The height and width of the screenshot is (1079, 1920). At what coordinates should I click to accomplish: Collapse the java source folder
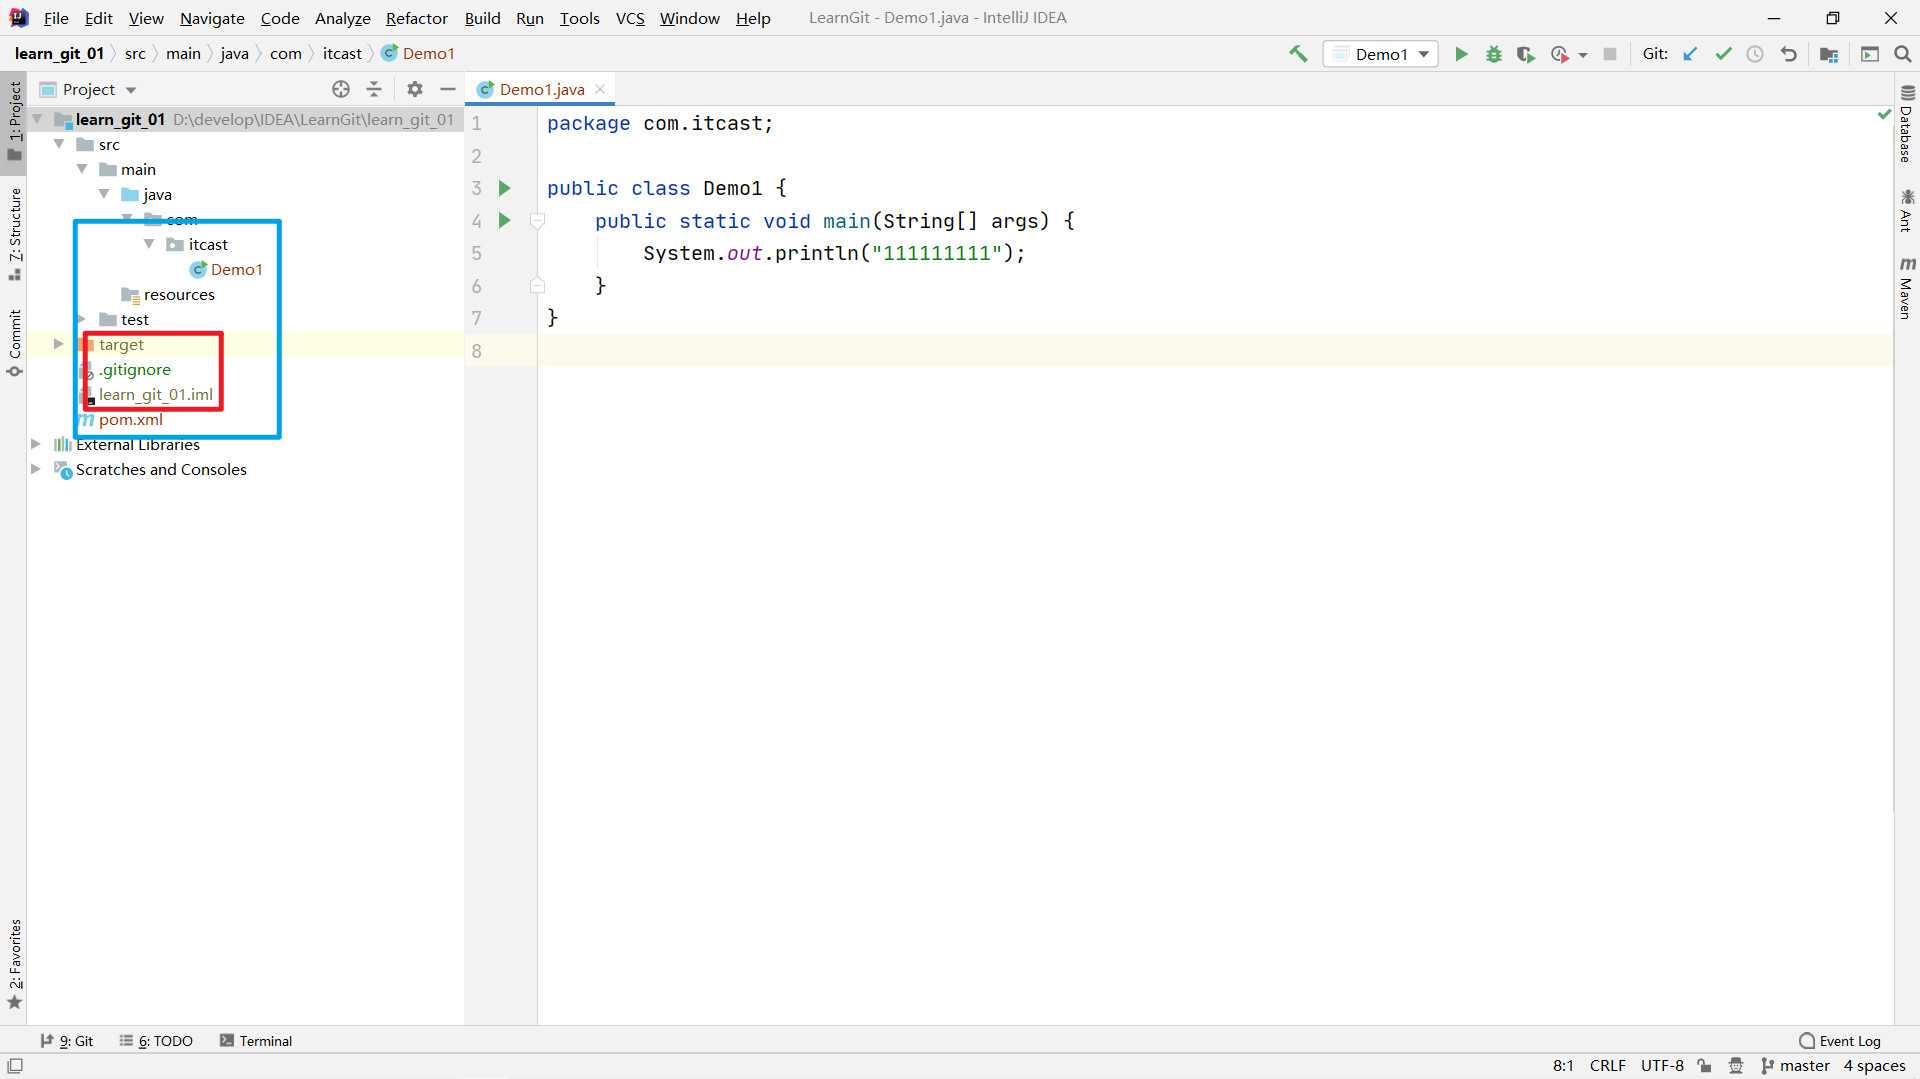tap(104, 194)
